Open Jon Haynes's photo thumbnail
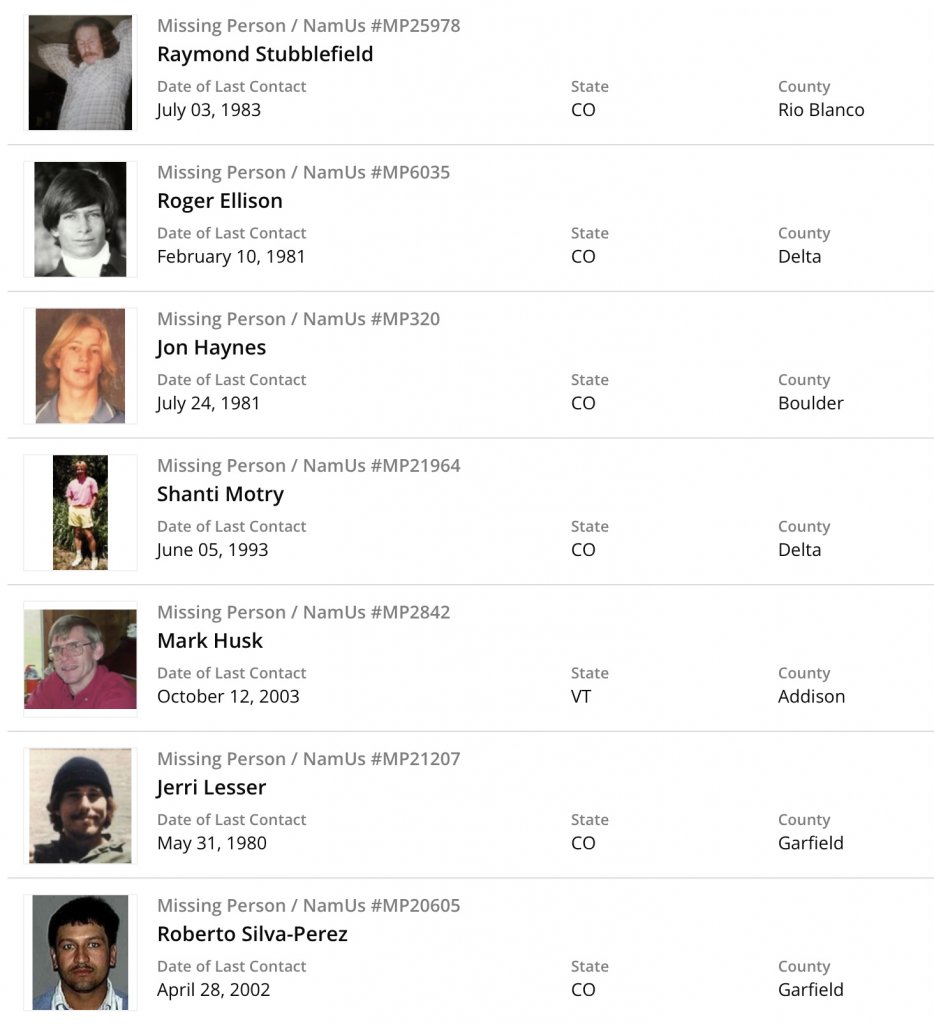Image resolution: width=934 pixels, height=1024 pixels. pos(80,366)
